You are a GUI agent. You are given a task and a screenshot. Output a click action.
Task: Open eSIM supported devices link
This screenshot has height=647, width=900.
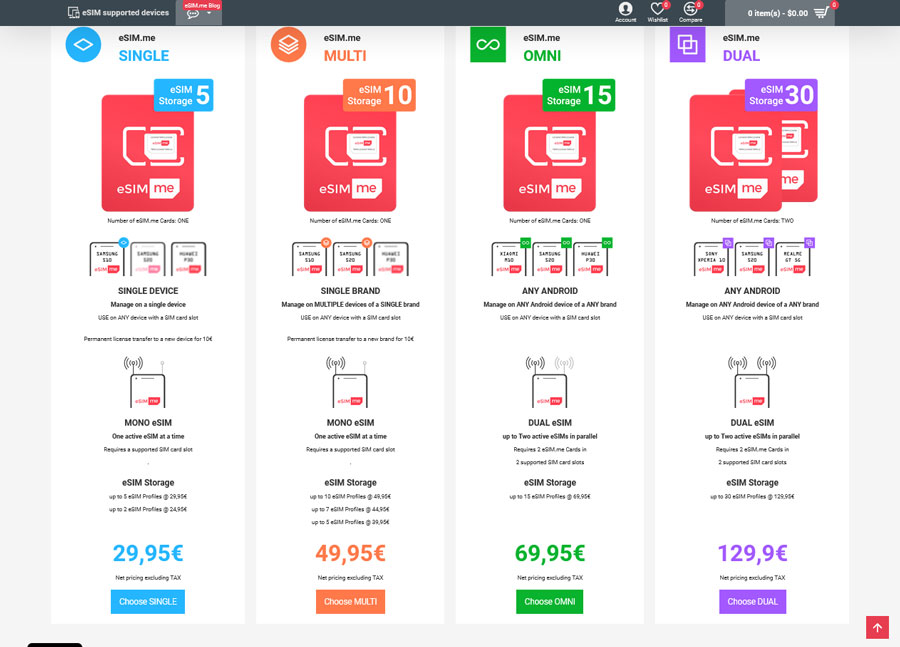click(118, 13)
